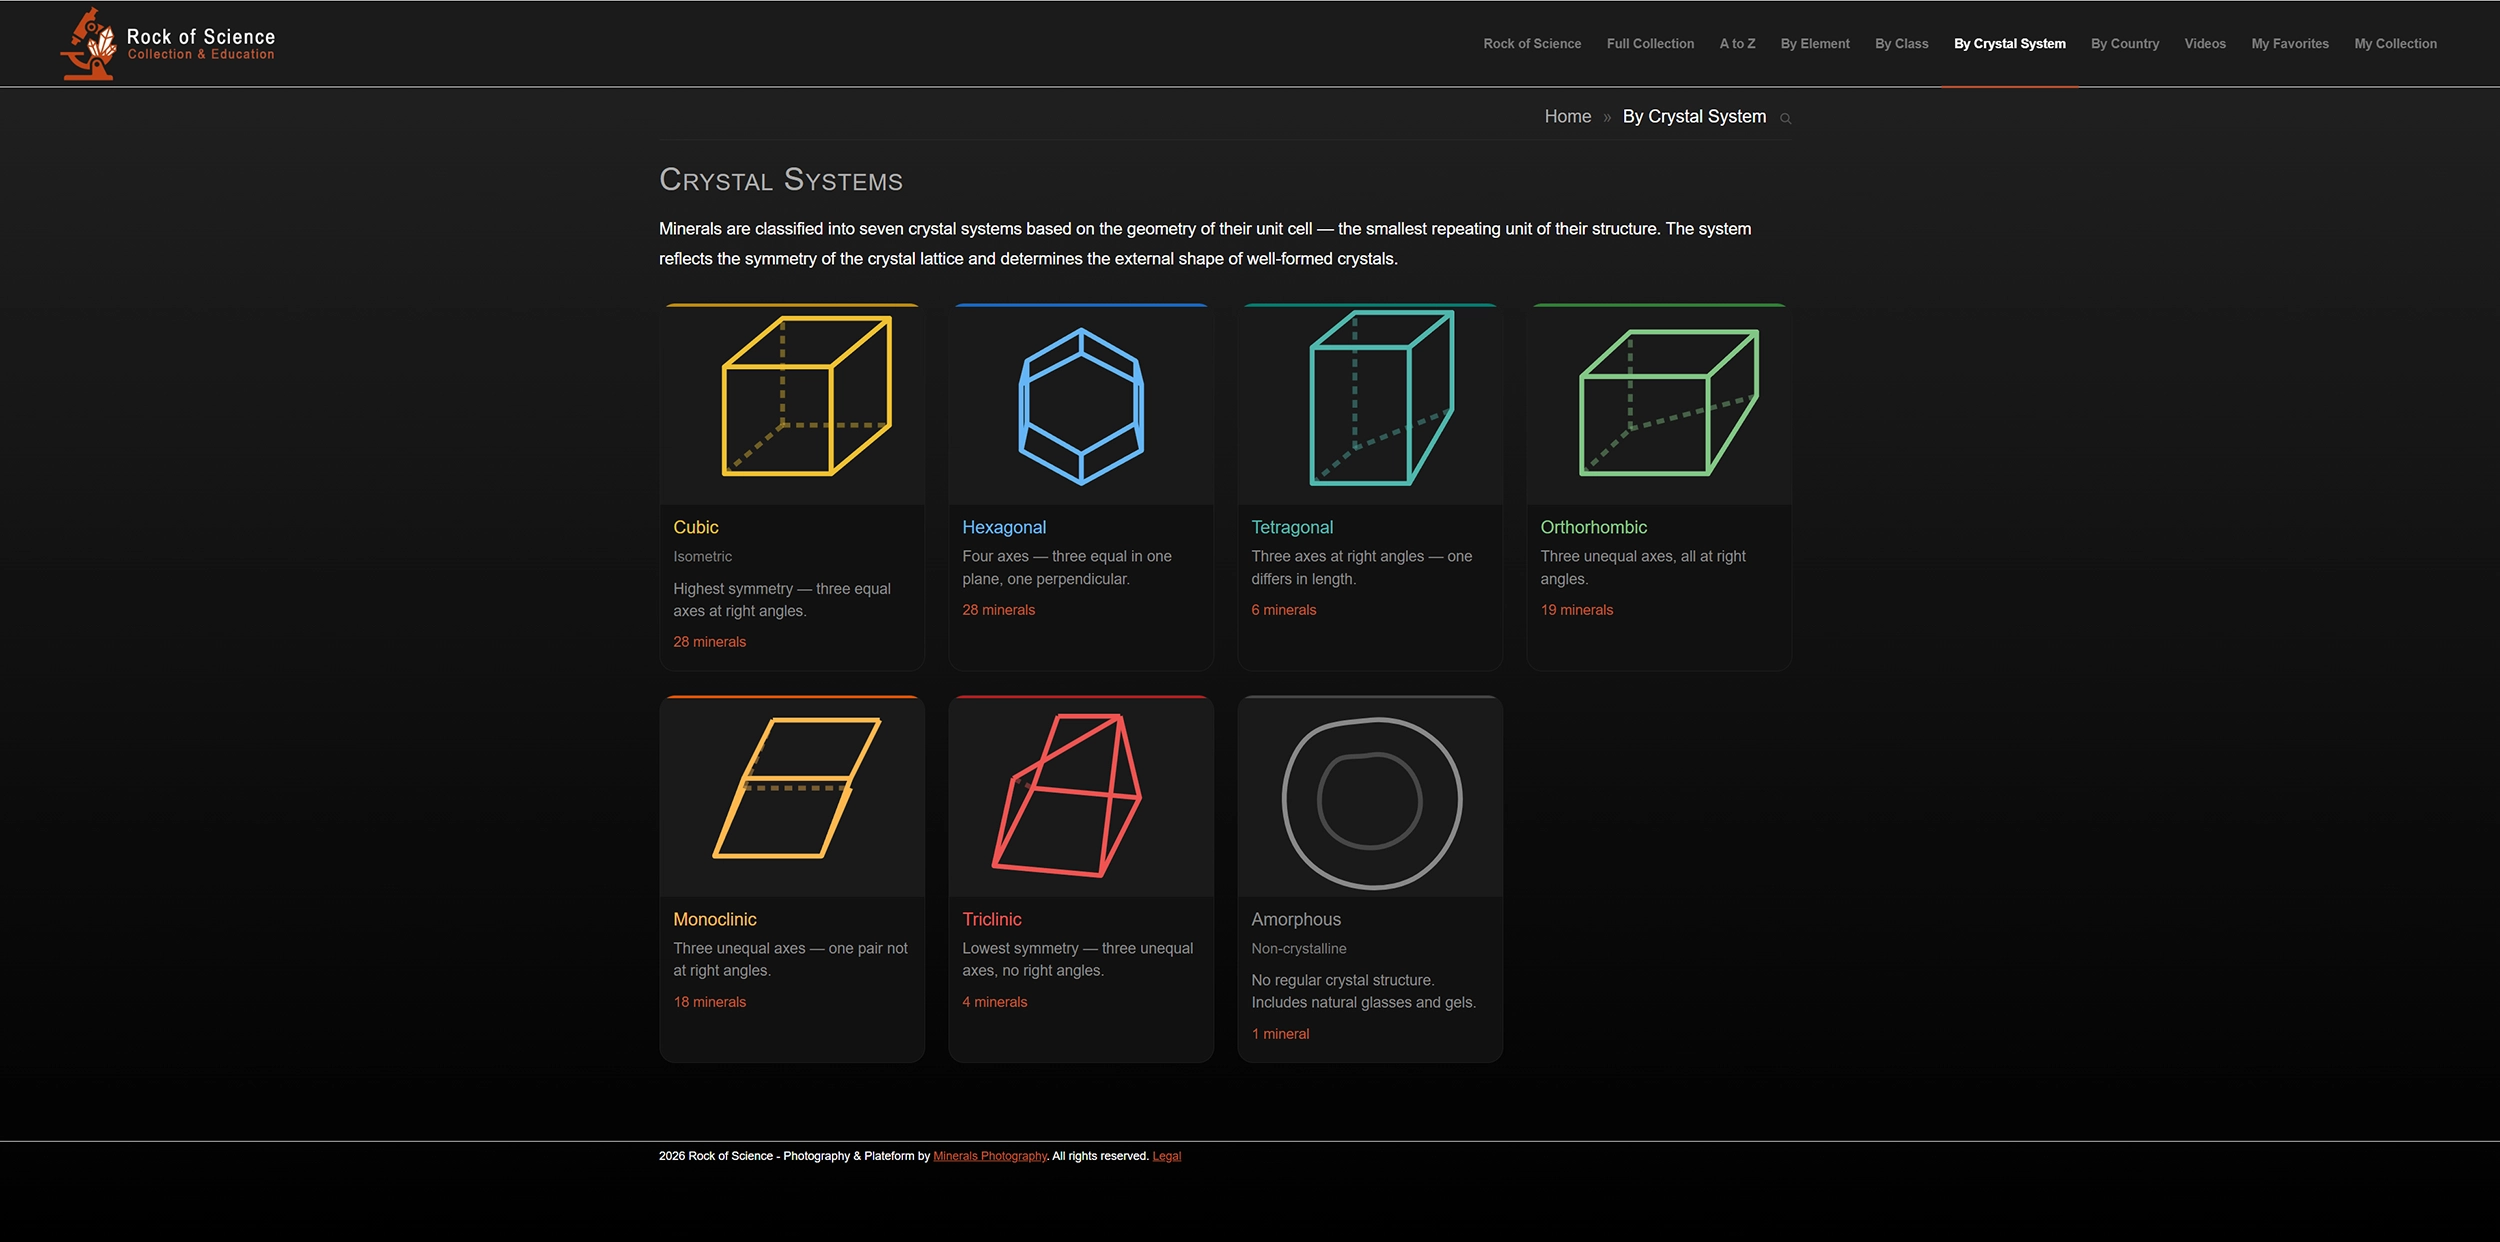Image resolution: width=2500 pixels, height=1242 pixels.
Task: Open the blue Hexagonal prism diagram
Action: 1081,406
